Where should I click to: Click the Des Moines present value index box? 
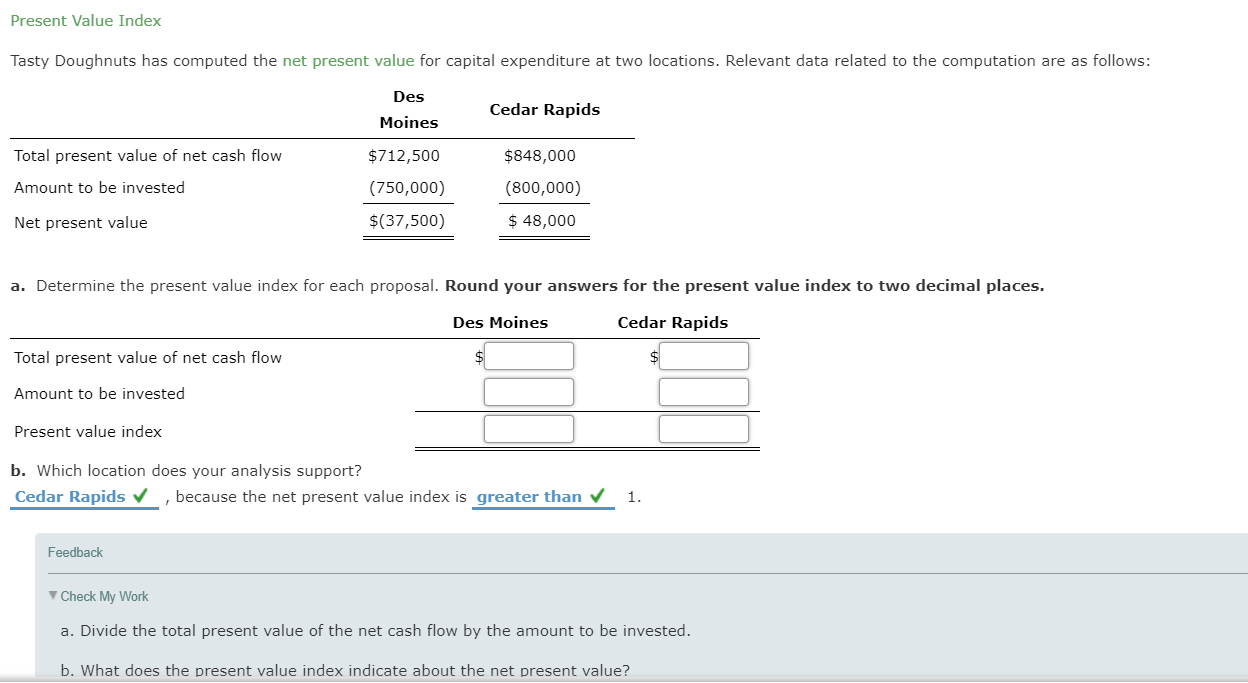(x=529, y=428)
